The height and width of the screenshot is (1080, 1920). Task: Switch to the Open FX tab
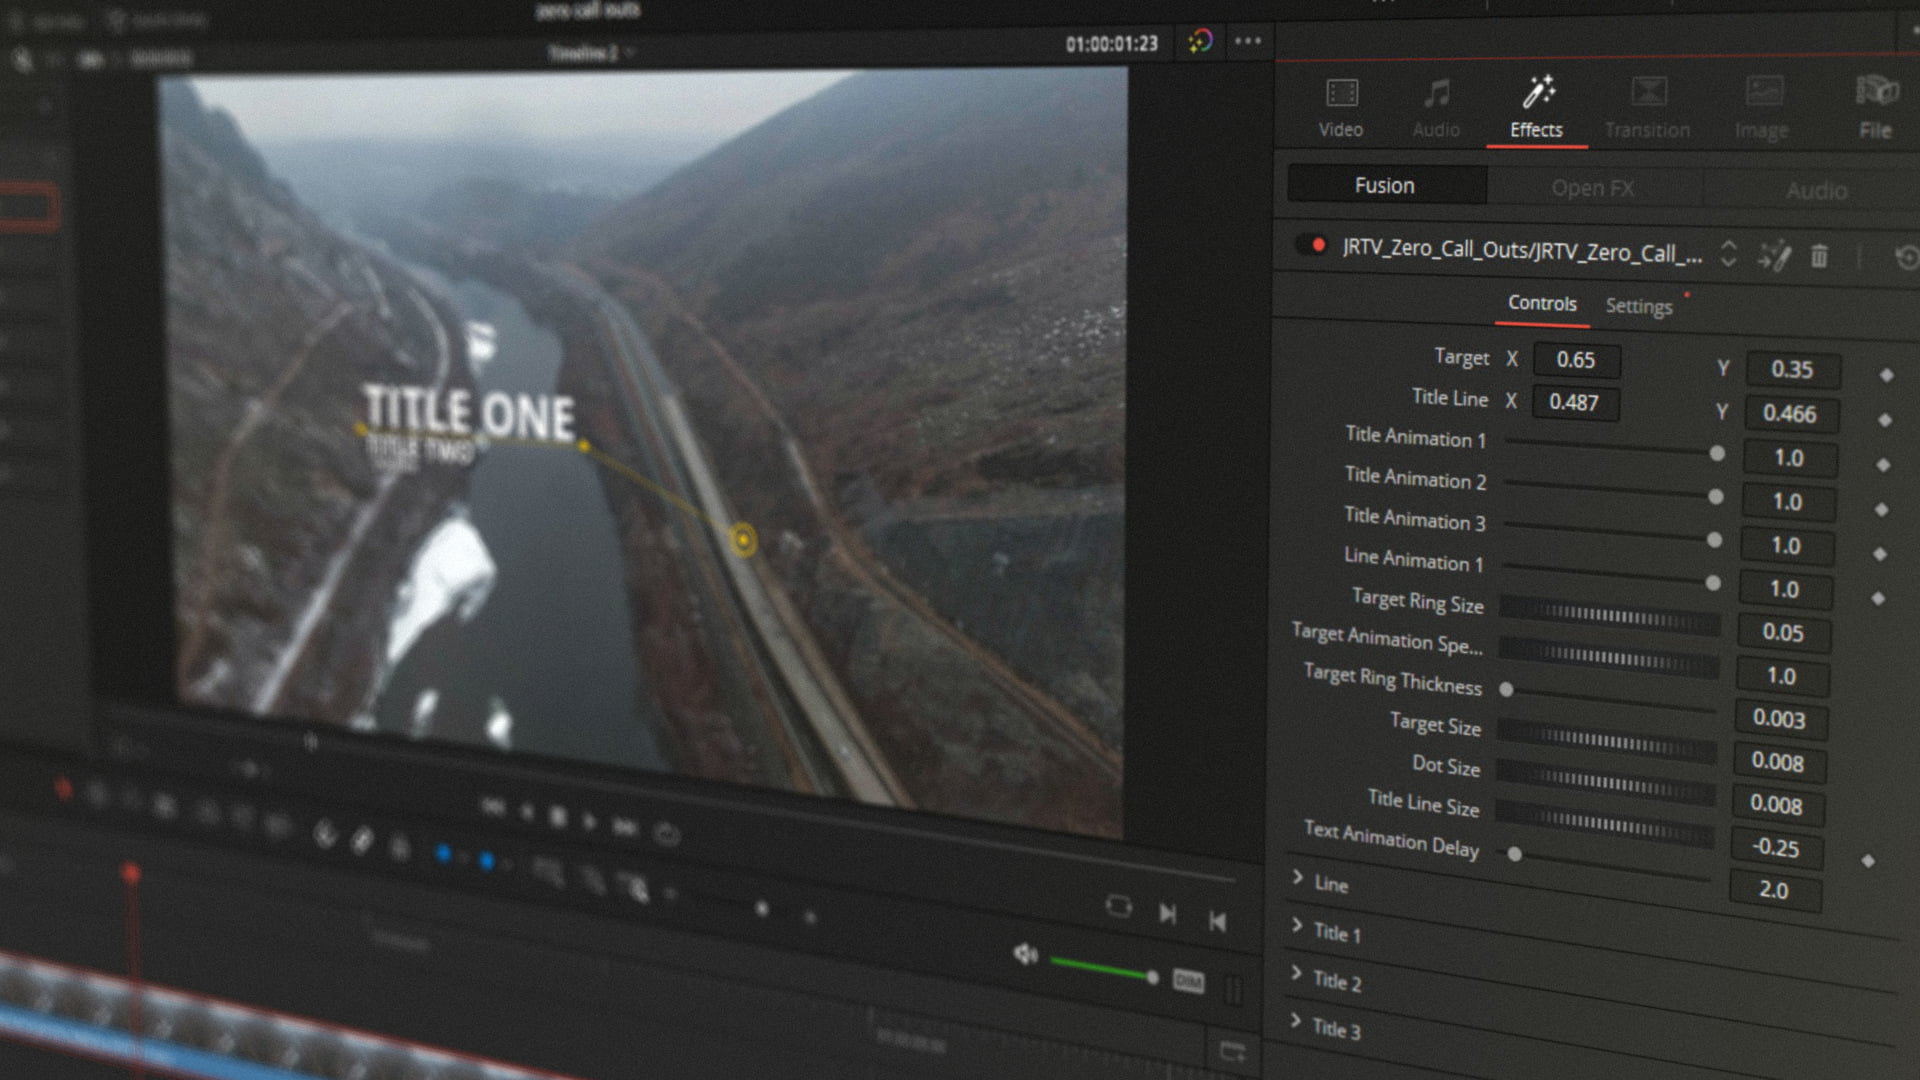1592,188
